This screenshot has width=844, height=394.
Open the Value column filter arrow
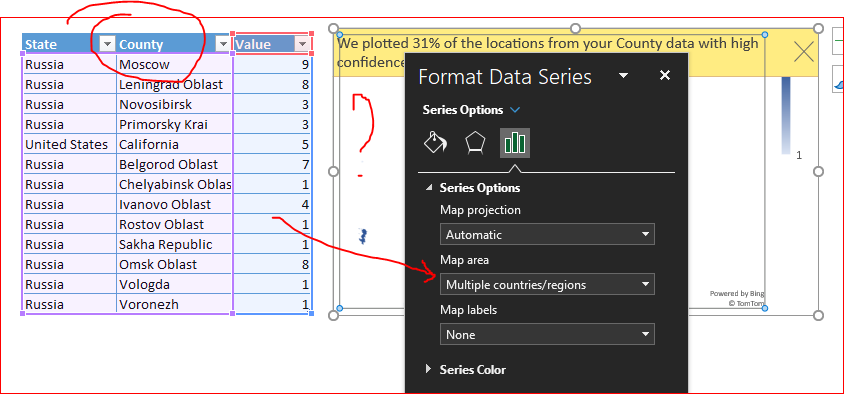[303, 44]
